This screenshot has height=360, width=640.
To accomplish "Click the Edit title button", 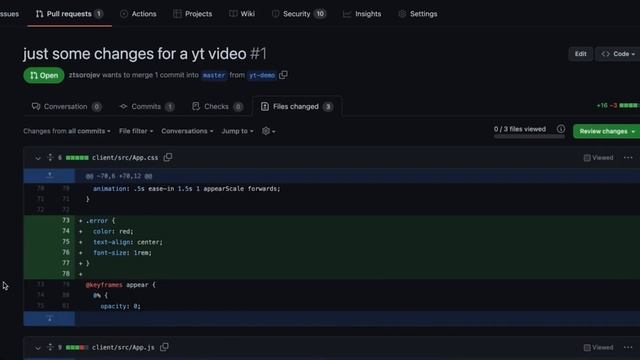I will coord(580,54).
